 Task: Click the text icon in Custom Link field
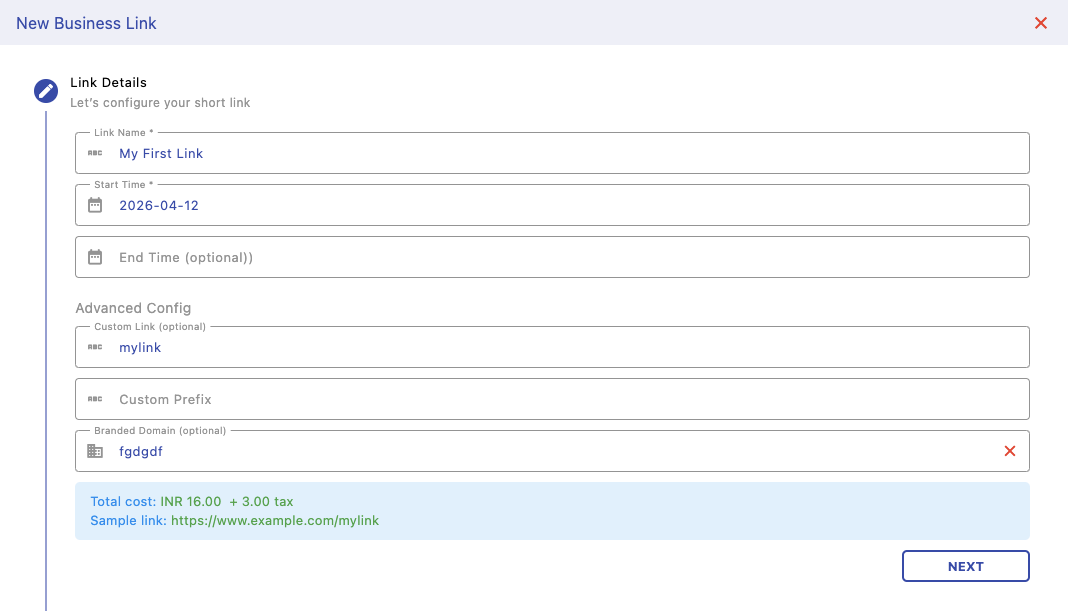95,347
